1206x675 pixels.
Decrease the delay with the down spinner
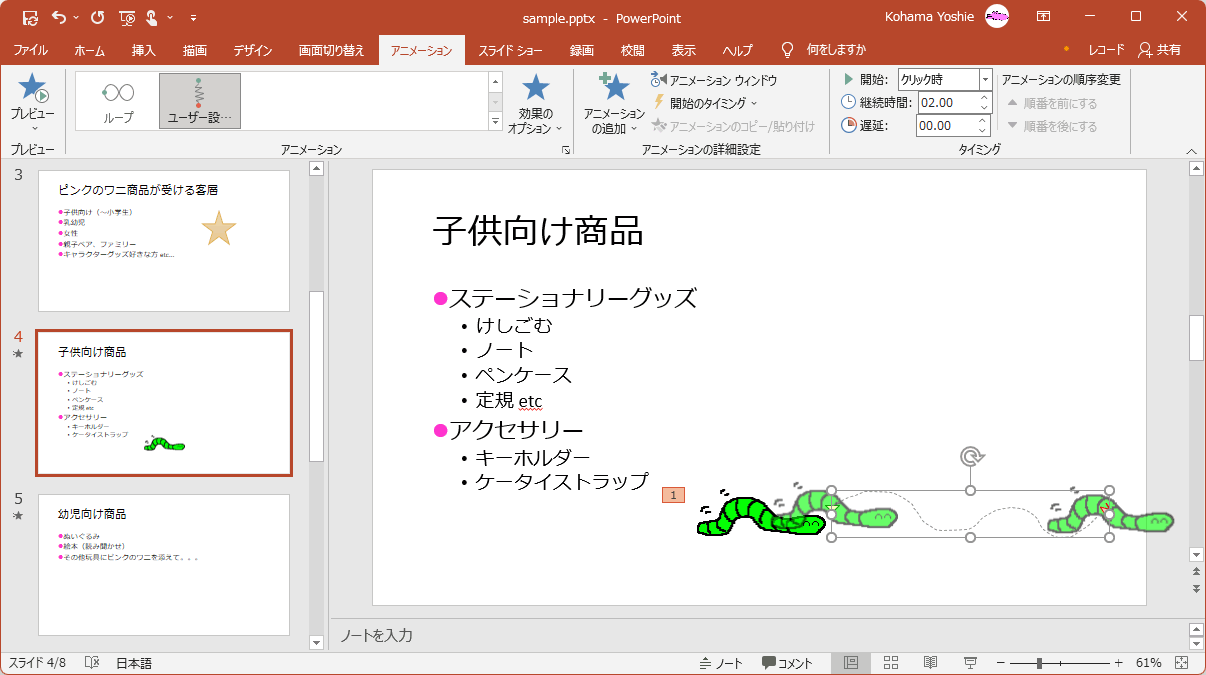(984, 131)
